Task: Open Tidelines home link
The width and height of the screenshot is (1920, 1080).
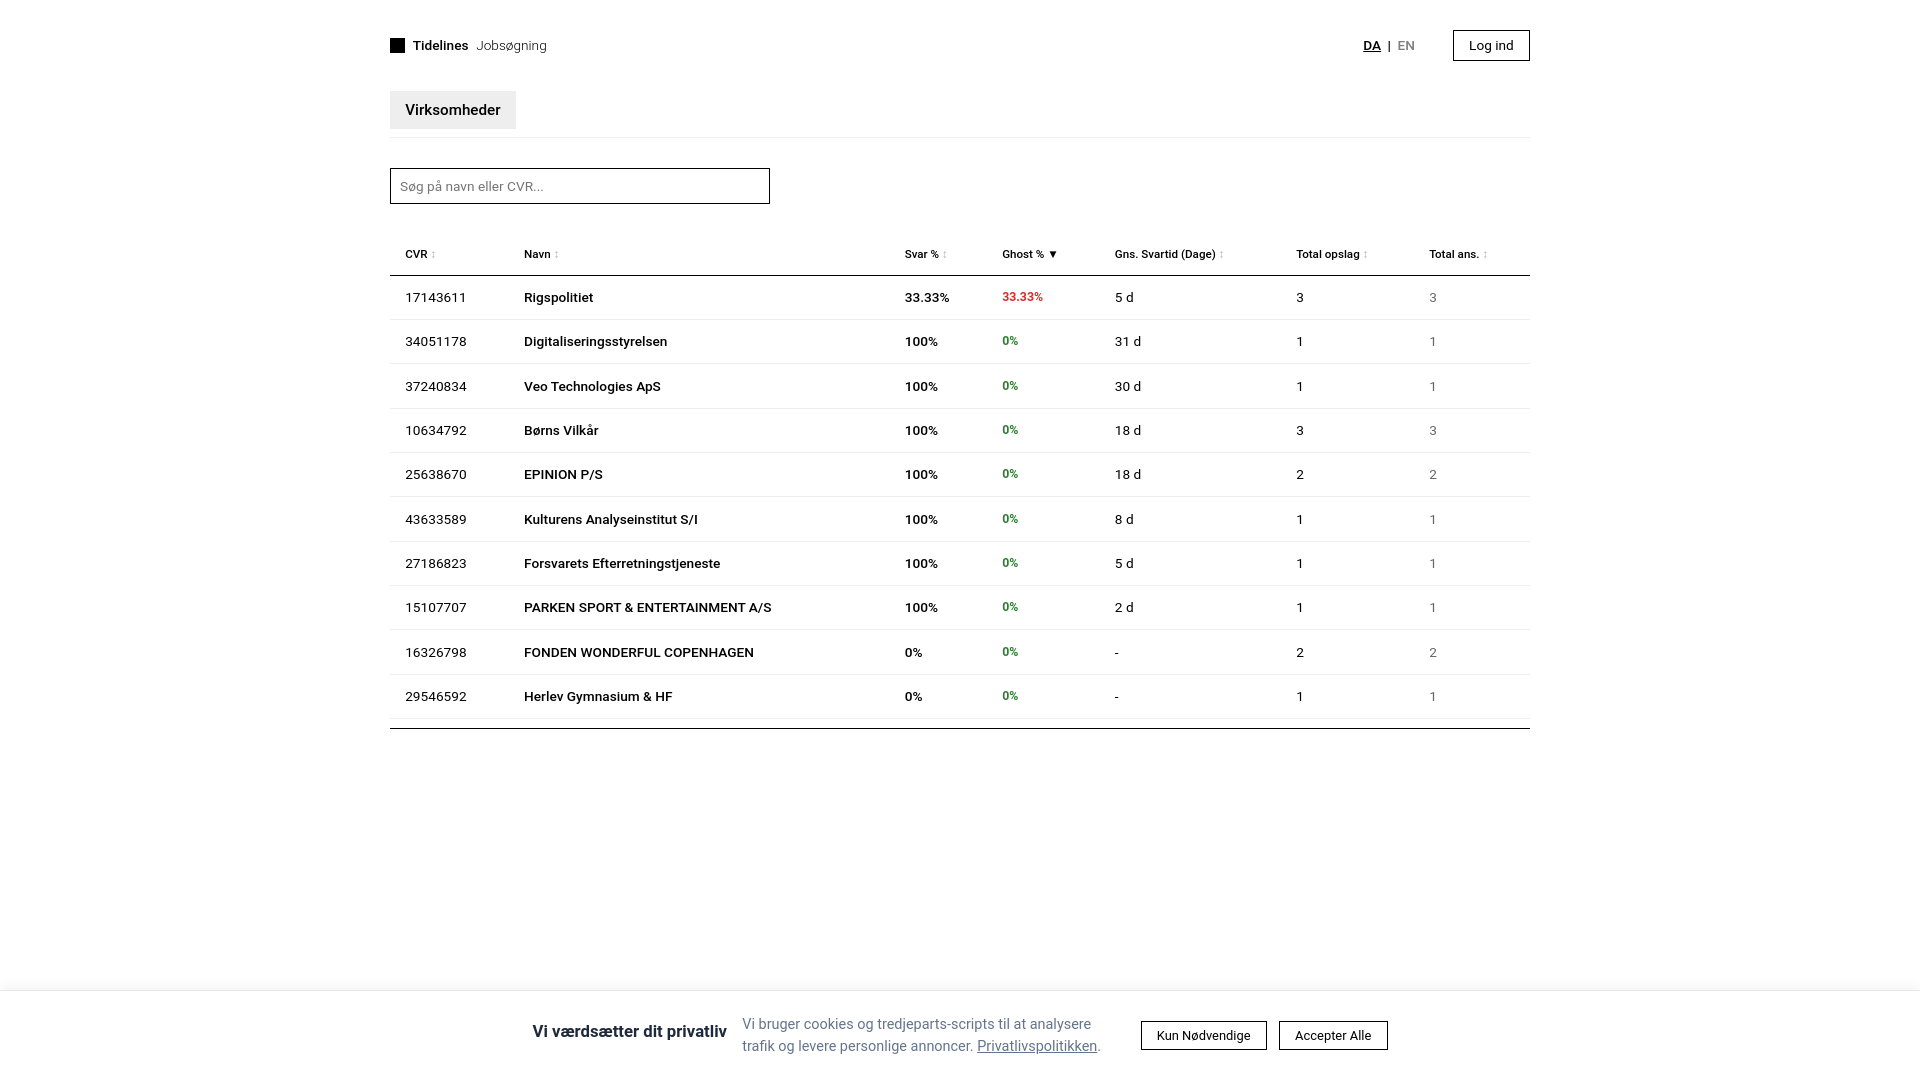Action: click(440, 46)
